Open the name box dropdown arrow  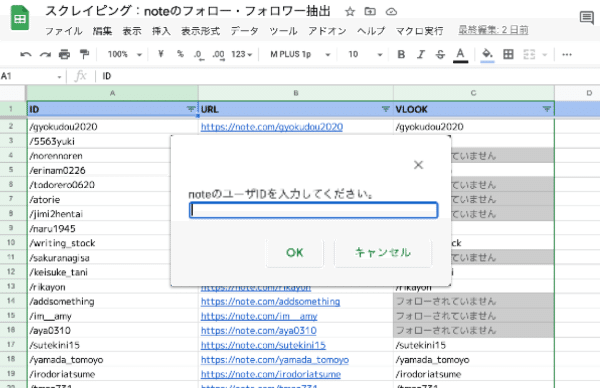click(x=59, y=77)
